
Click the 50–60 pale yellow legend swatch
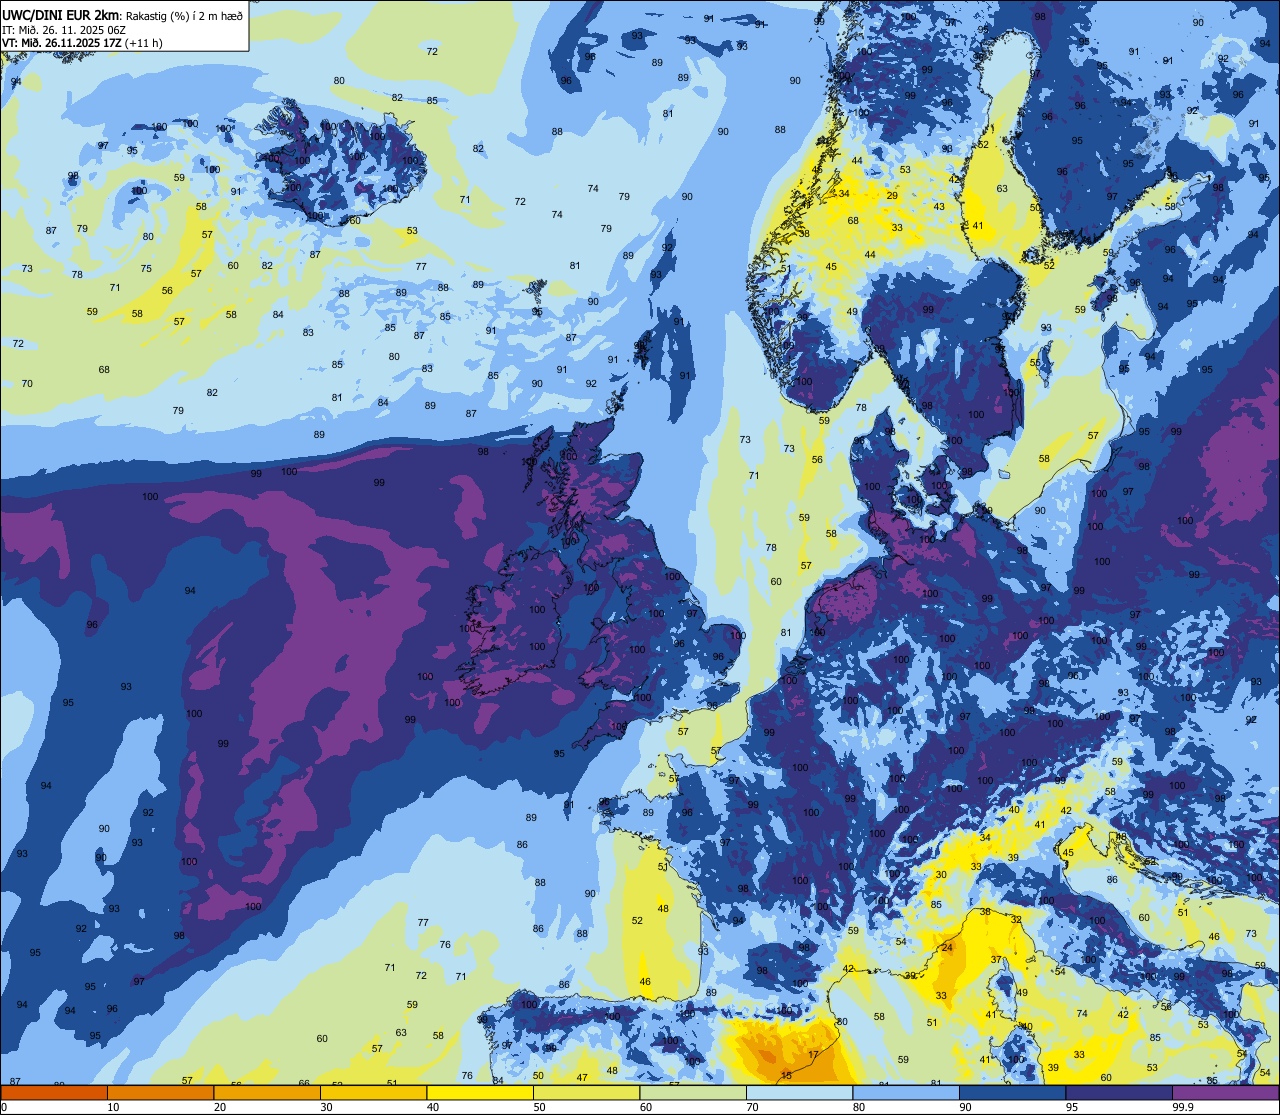coord(586,1093)
